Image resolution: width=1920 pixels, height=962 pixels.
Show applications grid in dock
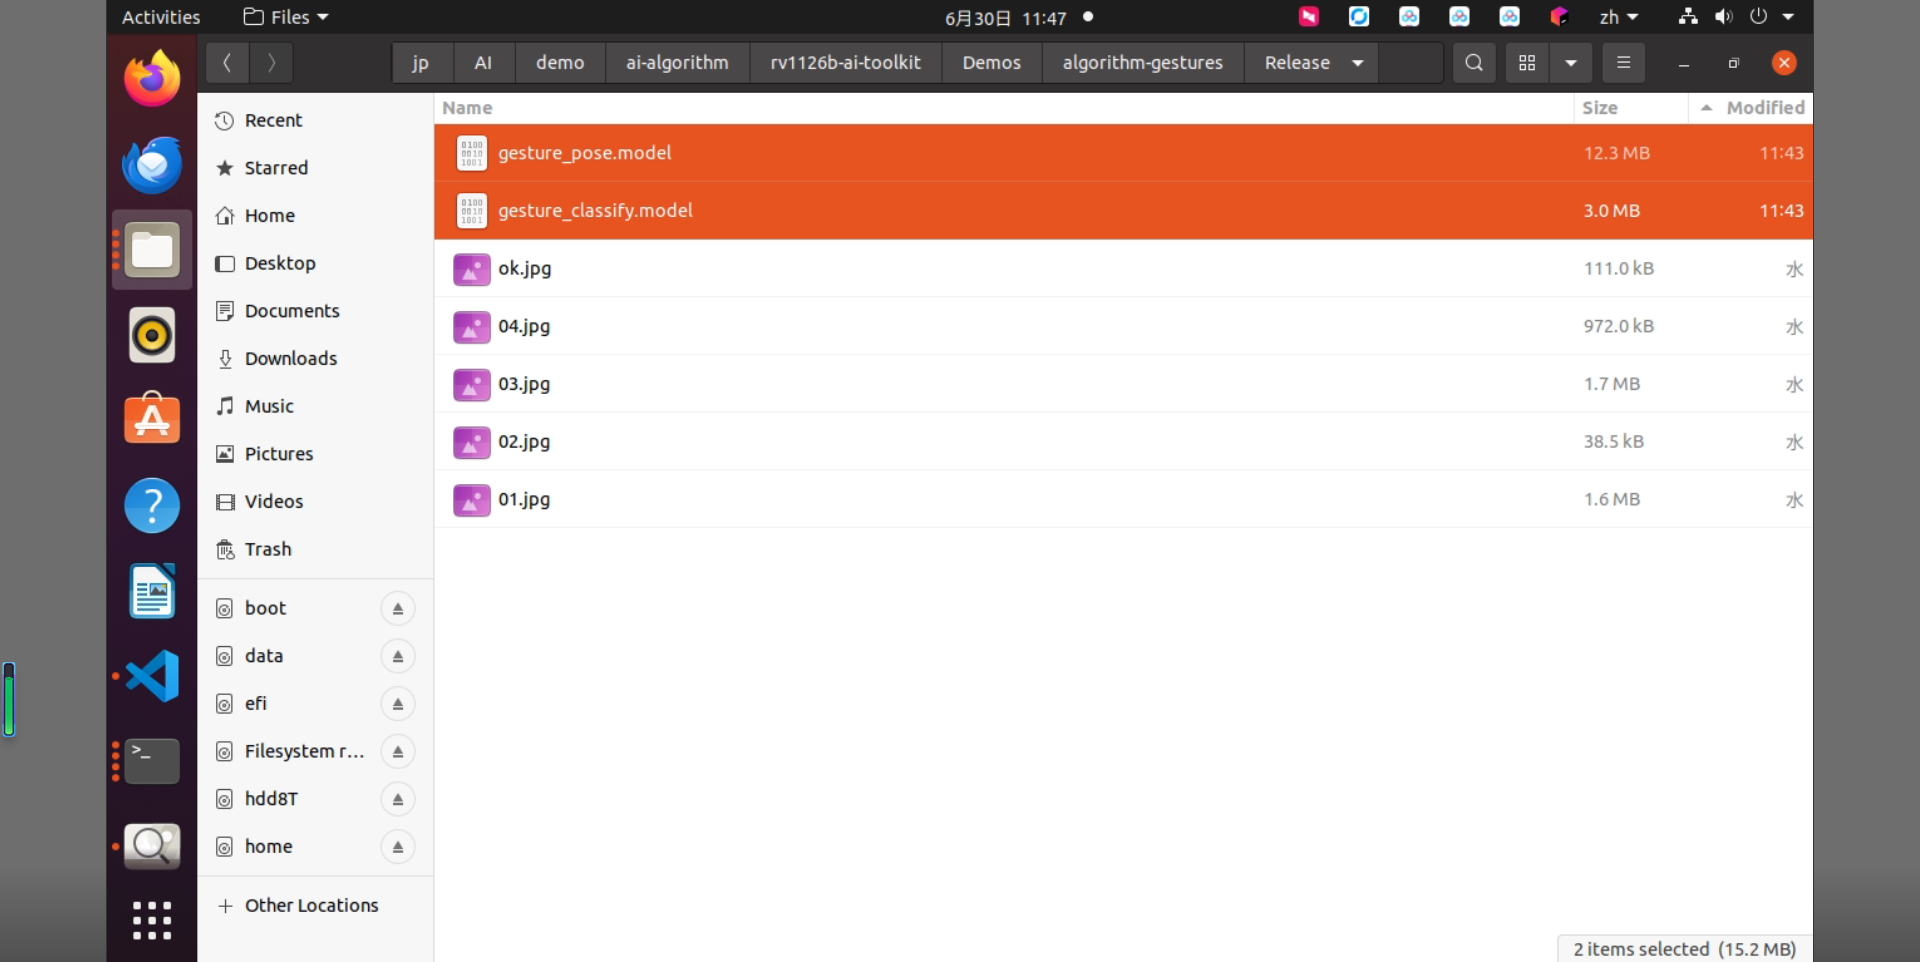click(152, 921)
